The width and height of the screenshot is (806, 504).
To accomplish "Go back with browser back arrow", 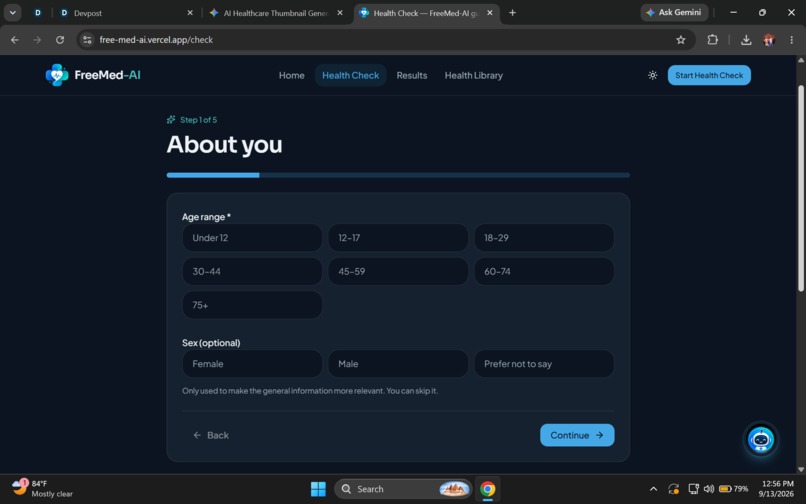I will [15, 40].
